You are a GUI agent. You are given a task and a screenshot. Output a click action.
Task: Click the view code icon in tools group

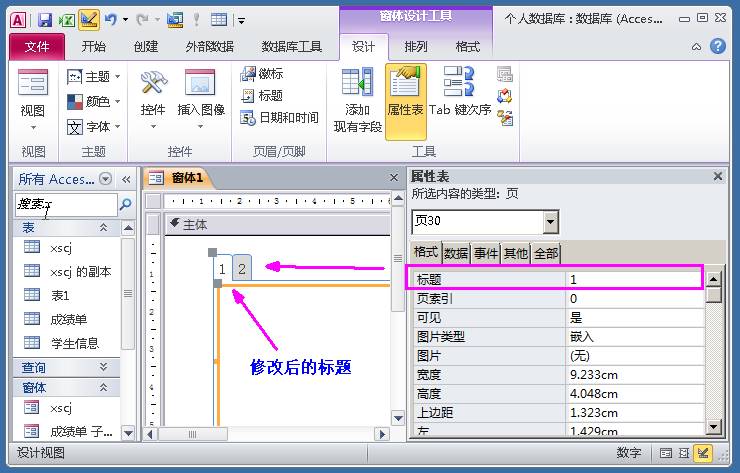click(505, 96)
